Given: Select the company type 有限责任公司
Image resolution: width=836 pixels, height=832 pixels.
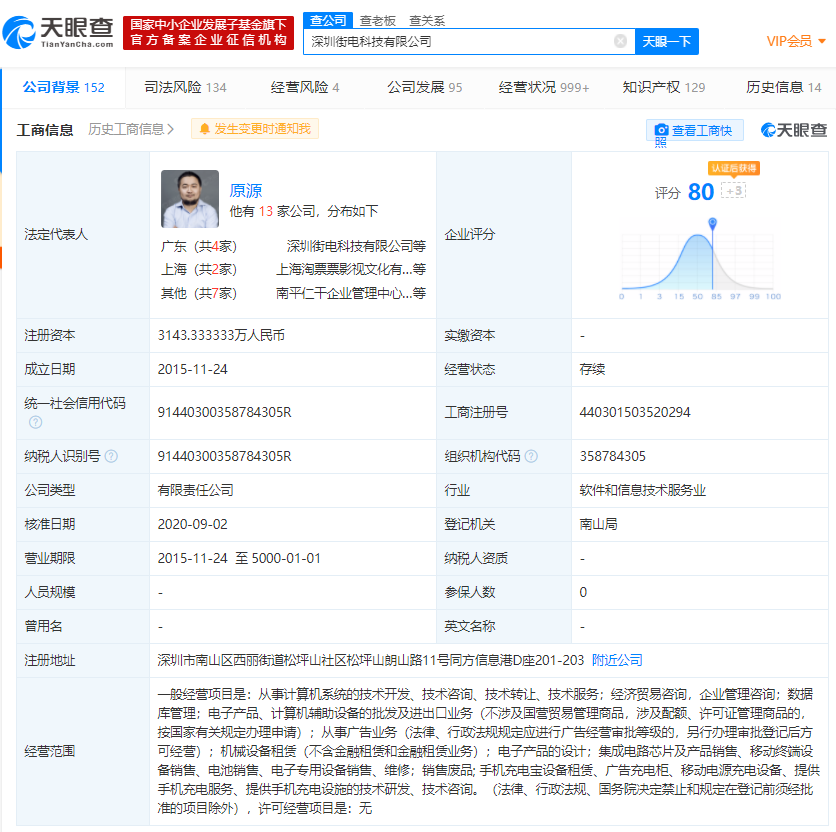Looking at the screenshot, I should tap(196, 491).
